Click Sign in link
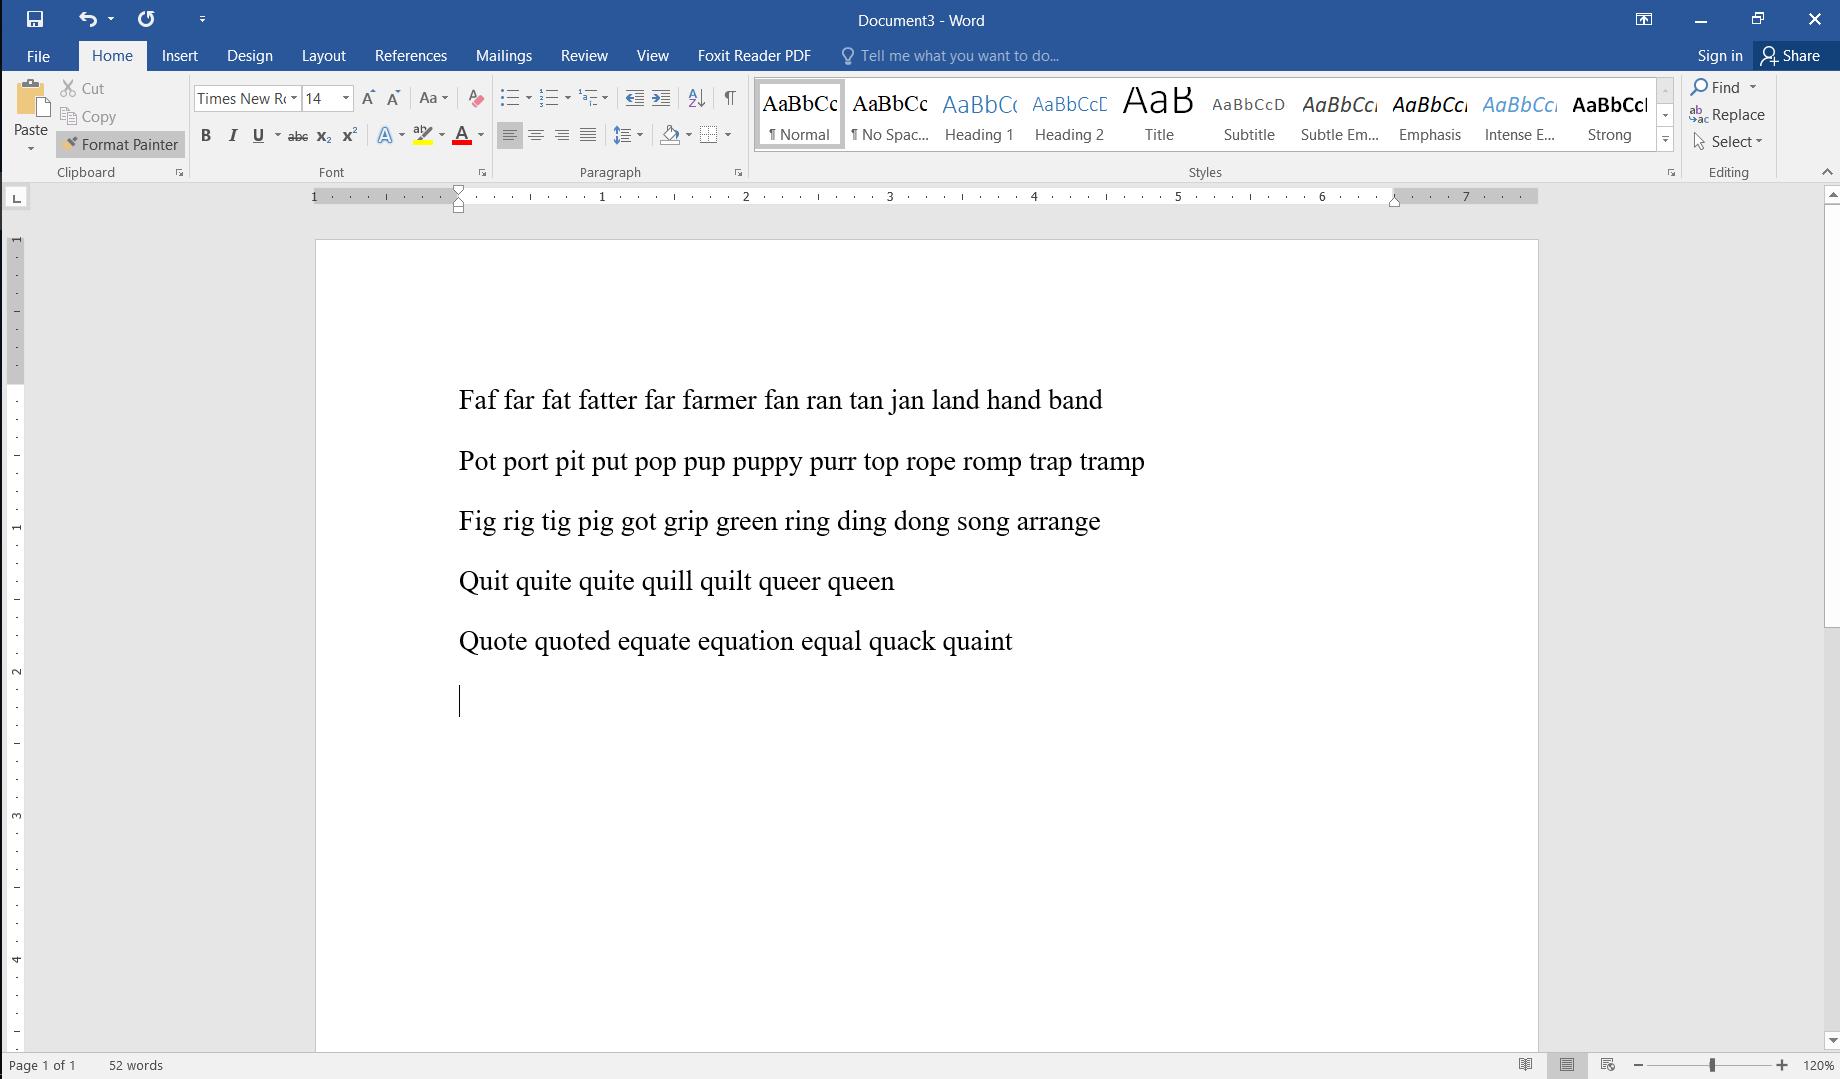Screen dimensions: 1840x1079 [1720, 56]
